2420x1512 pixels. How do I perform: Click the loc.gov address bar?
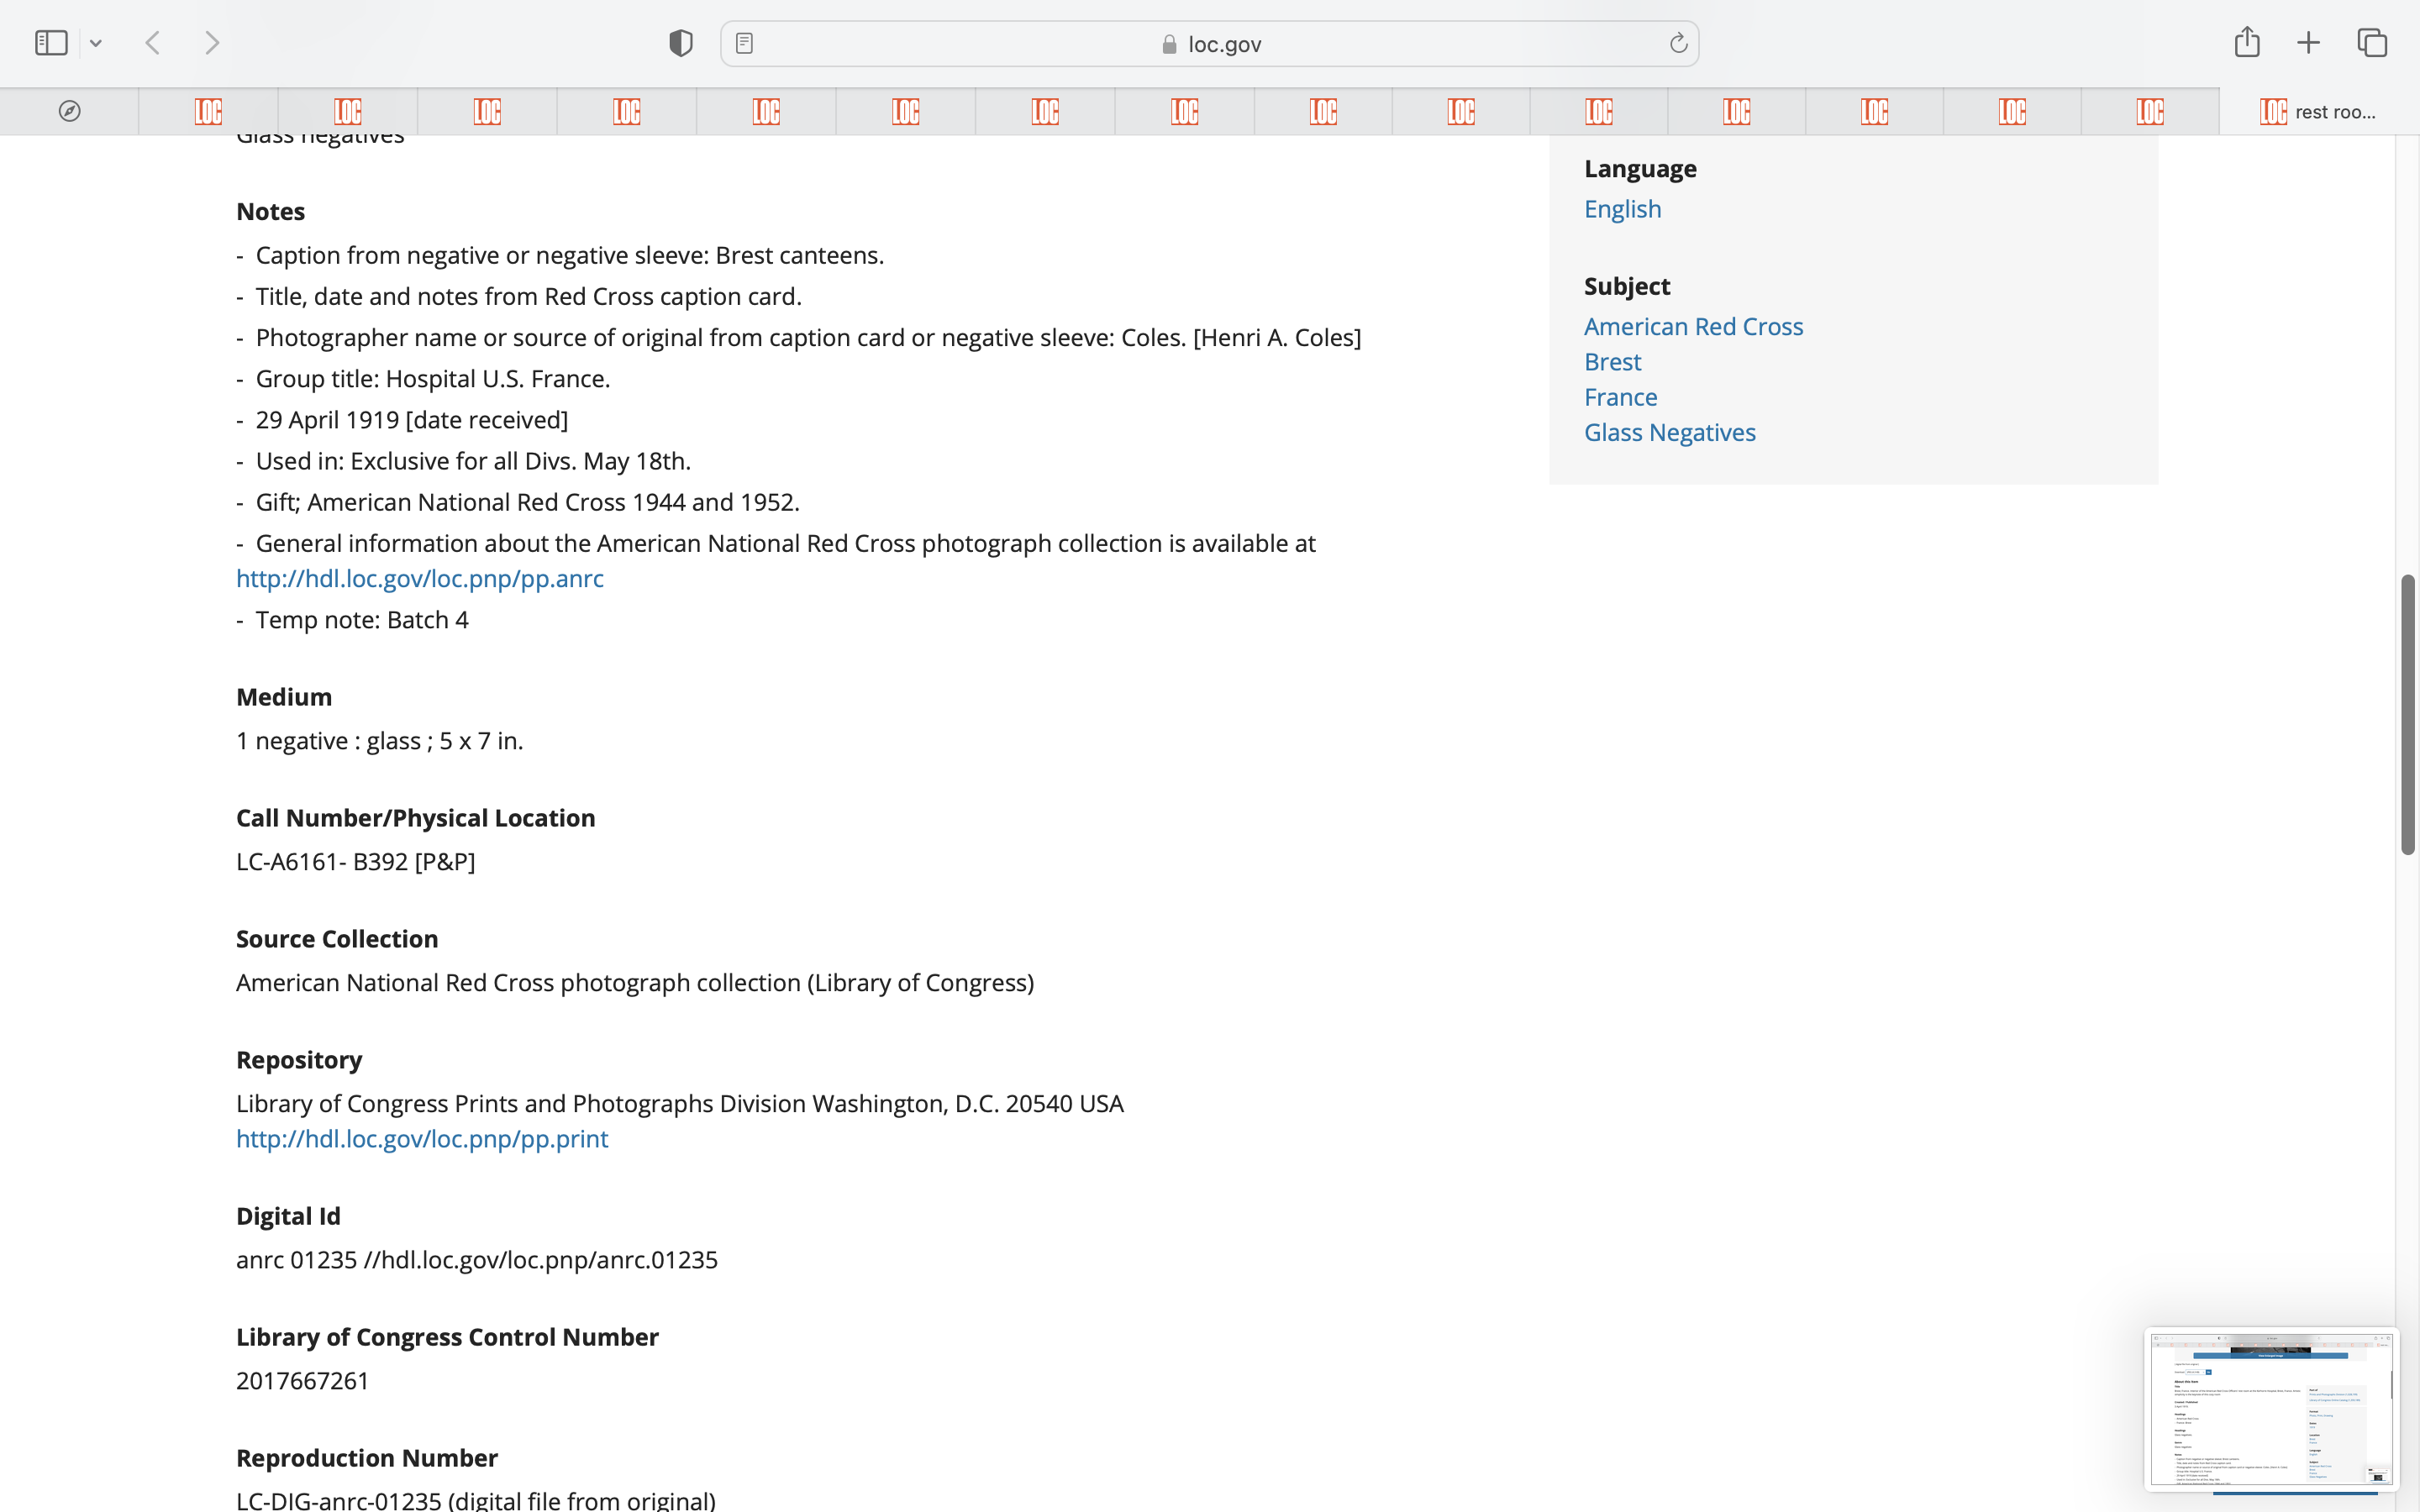coord(1210,44)
